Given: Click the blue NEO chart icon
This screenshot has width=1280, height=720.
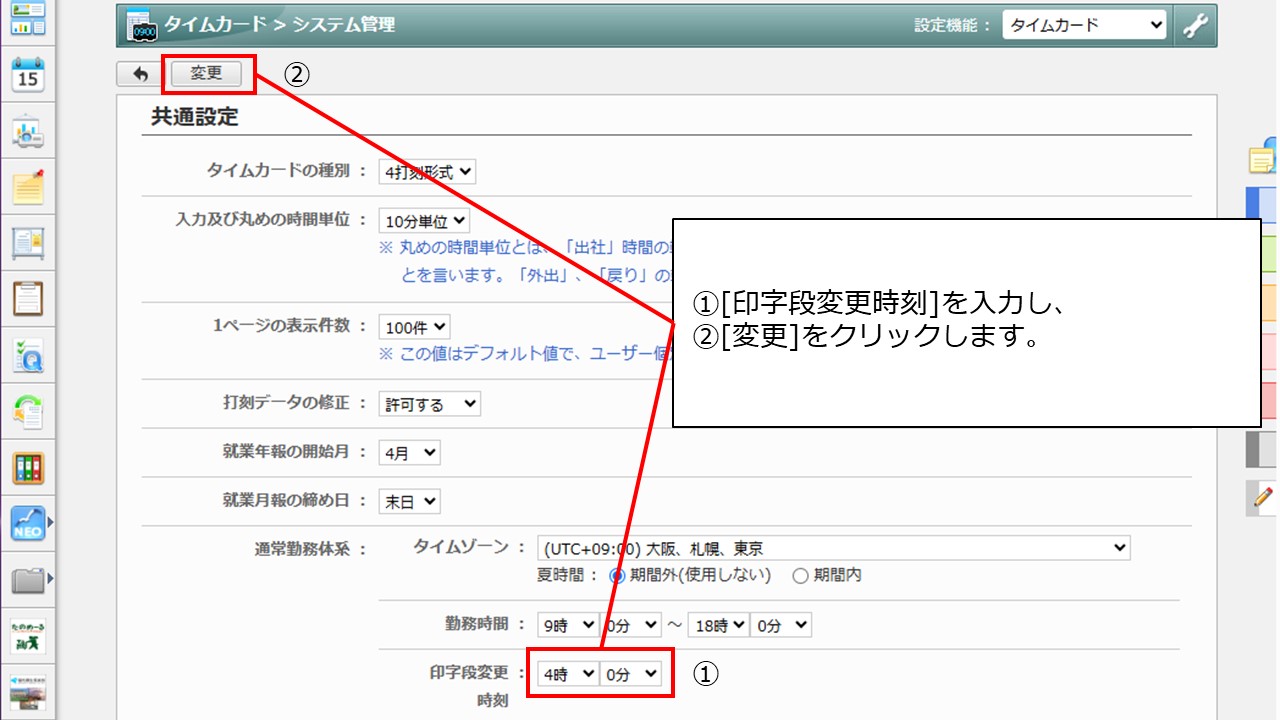Looking at the screenshot, I should (x=28, y=522).
